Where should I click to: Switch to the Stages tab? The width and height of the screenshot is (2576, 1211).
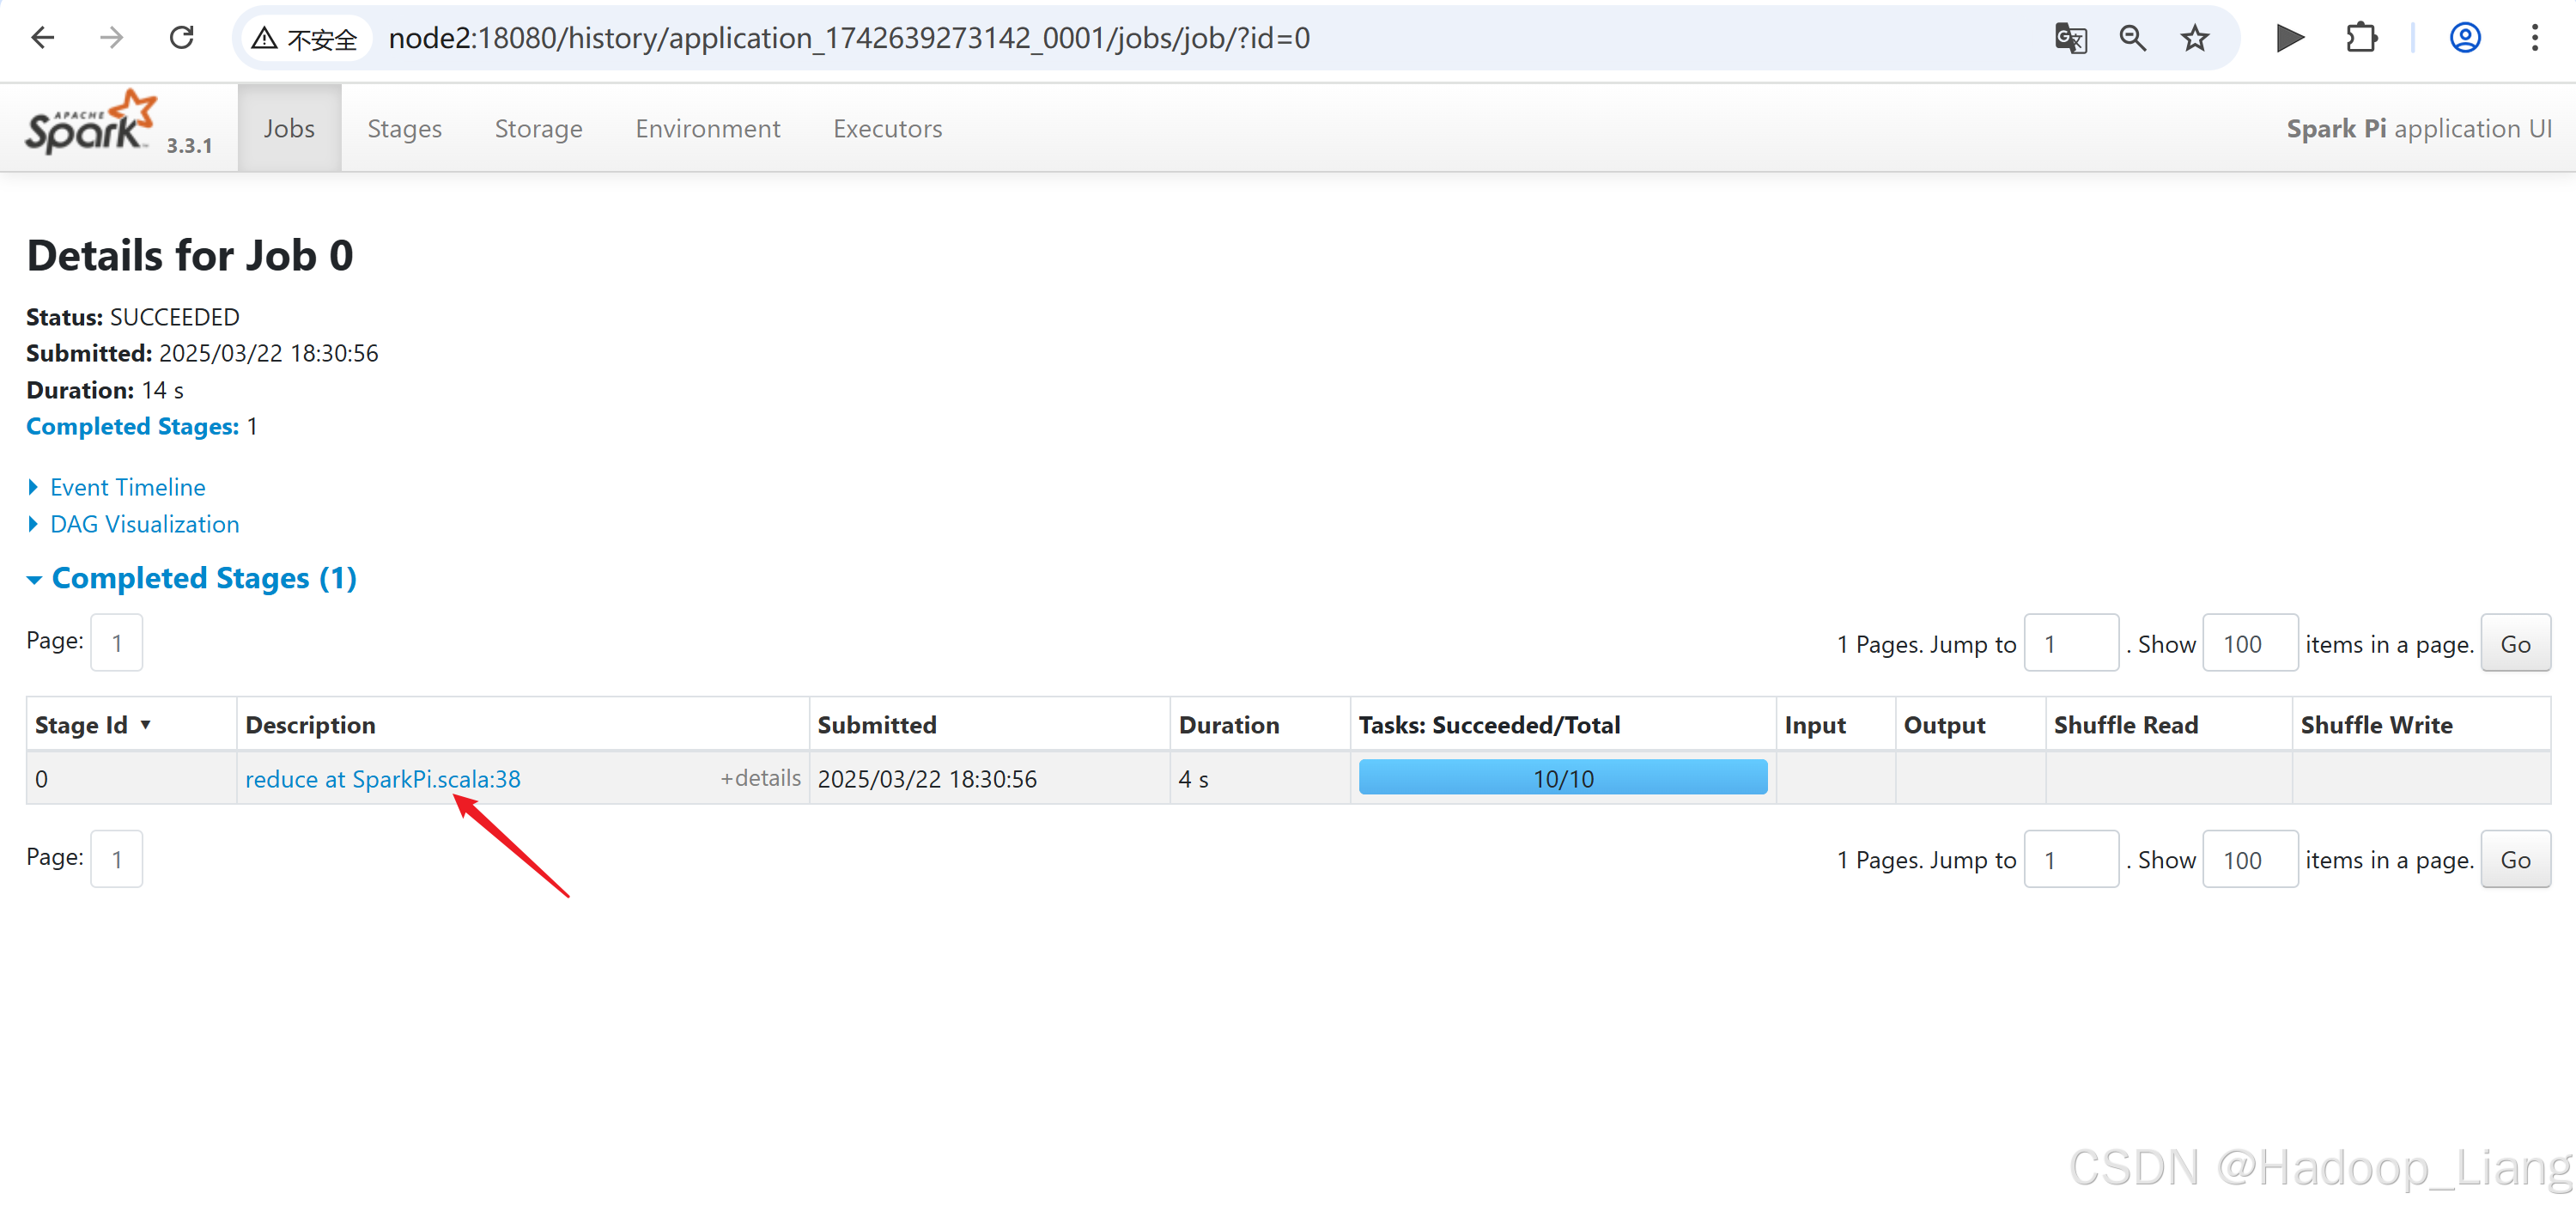[404, 129]
